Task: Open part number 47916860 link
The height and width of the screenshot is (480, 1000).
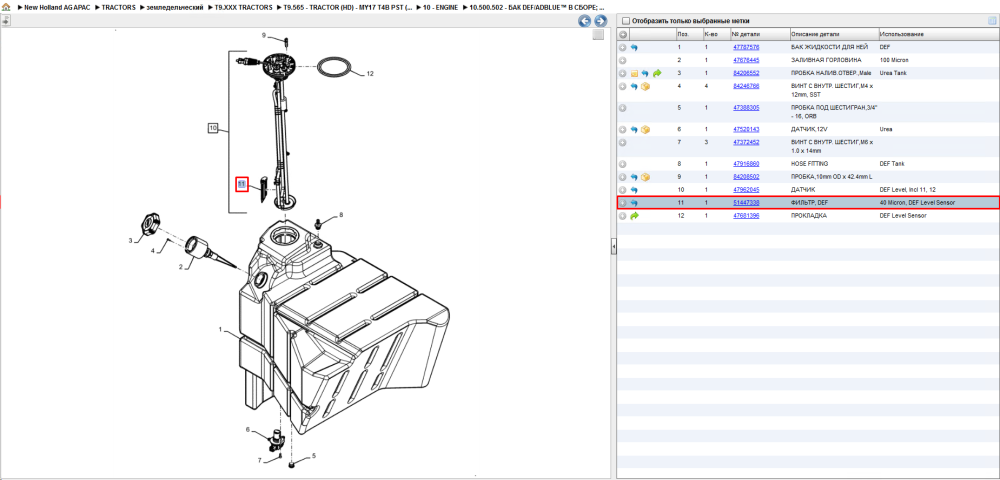Action: pyautogui.click(x=746, y=164)
